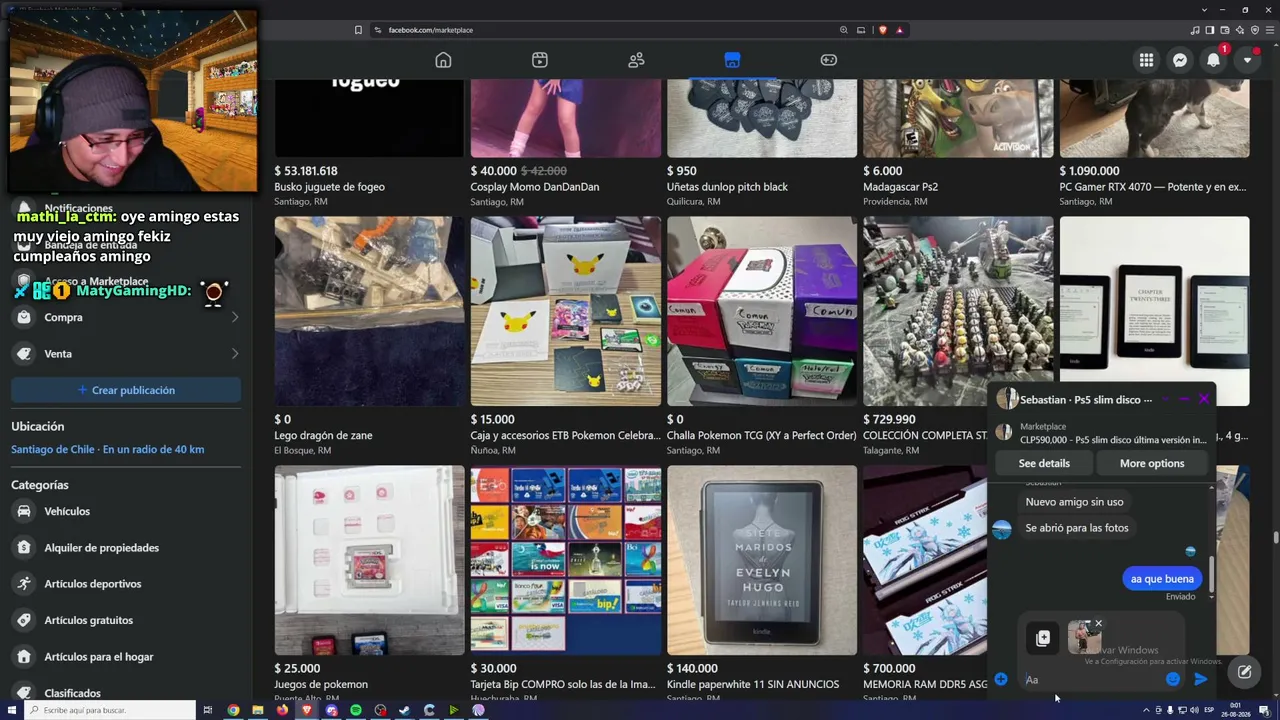Click the Brave Rewards triangle icon
This screenshot has width=1280, height=720.
899,30
